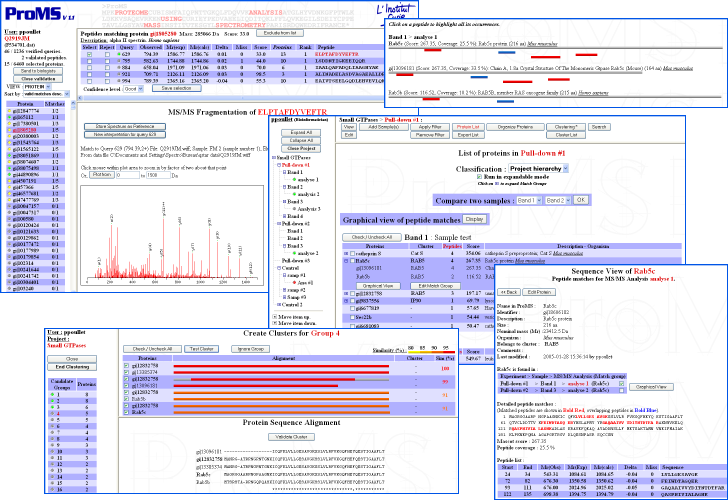Click the peptide link ELPTAFDYVEFTR in table
This screenshot has width=728, height=500.
(337, 54)
